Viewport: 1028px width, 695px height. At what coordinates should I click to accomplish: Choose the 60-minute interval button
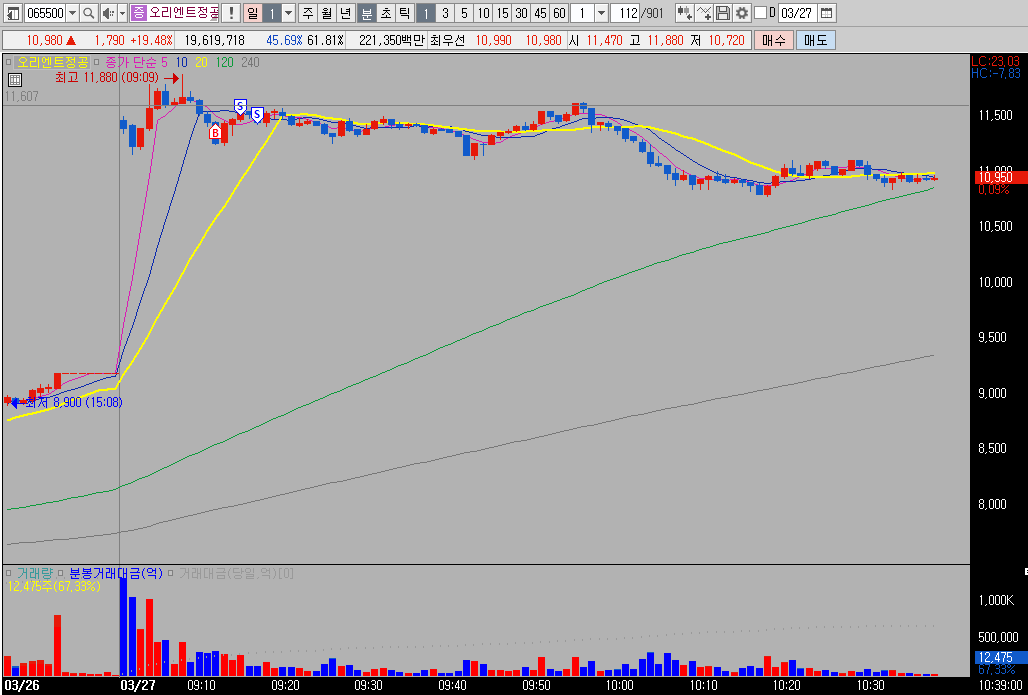pos(559,12)
